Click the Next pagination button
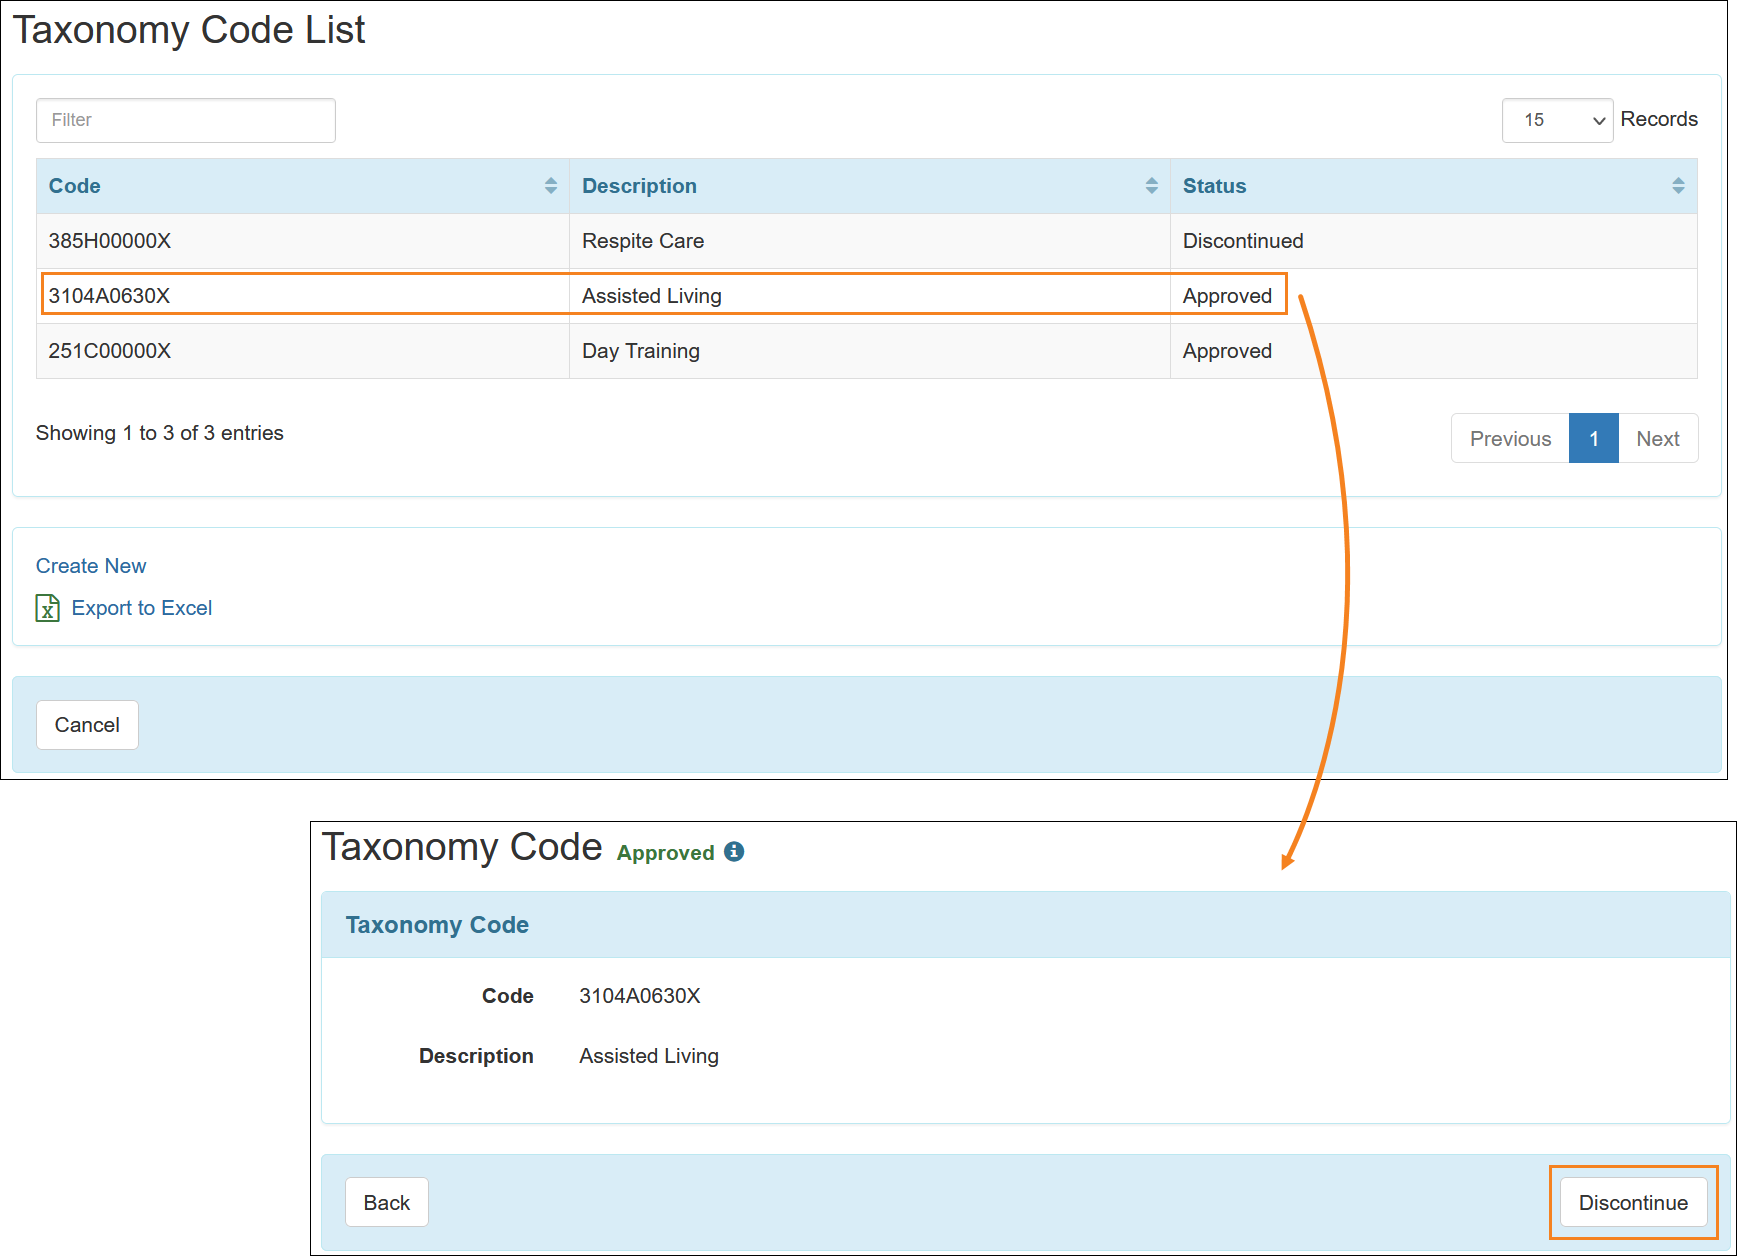 (1658, 438)
